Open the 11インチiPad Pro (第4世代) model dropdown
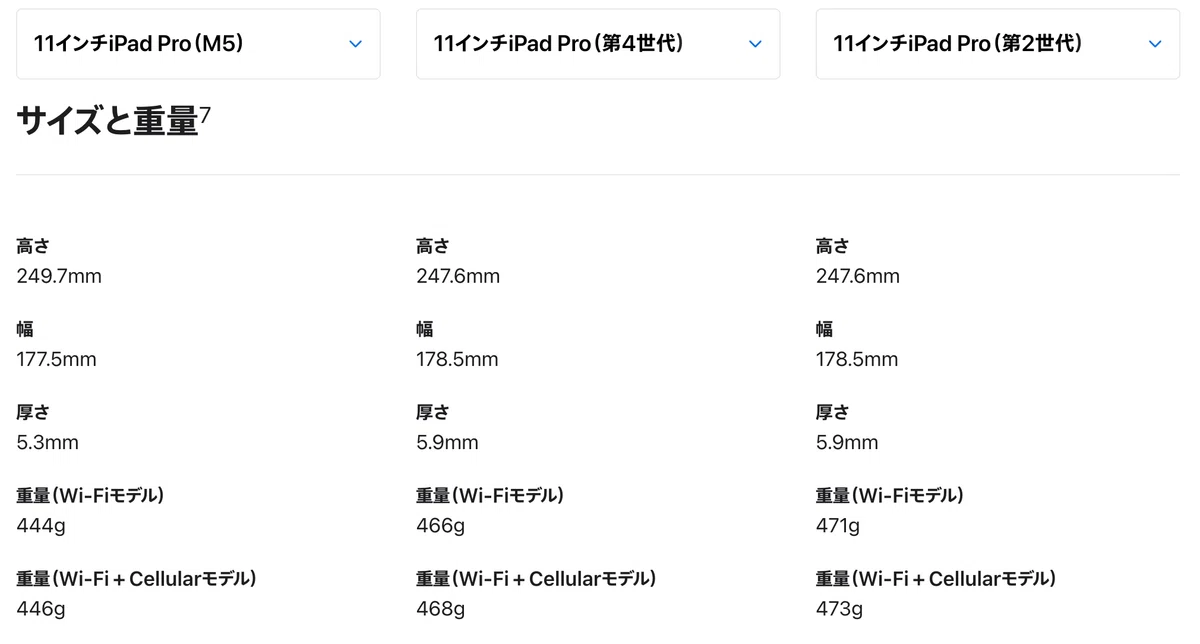This screenshot has width=1200, height=644. 598,43
